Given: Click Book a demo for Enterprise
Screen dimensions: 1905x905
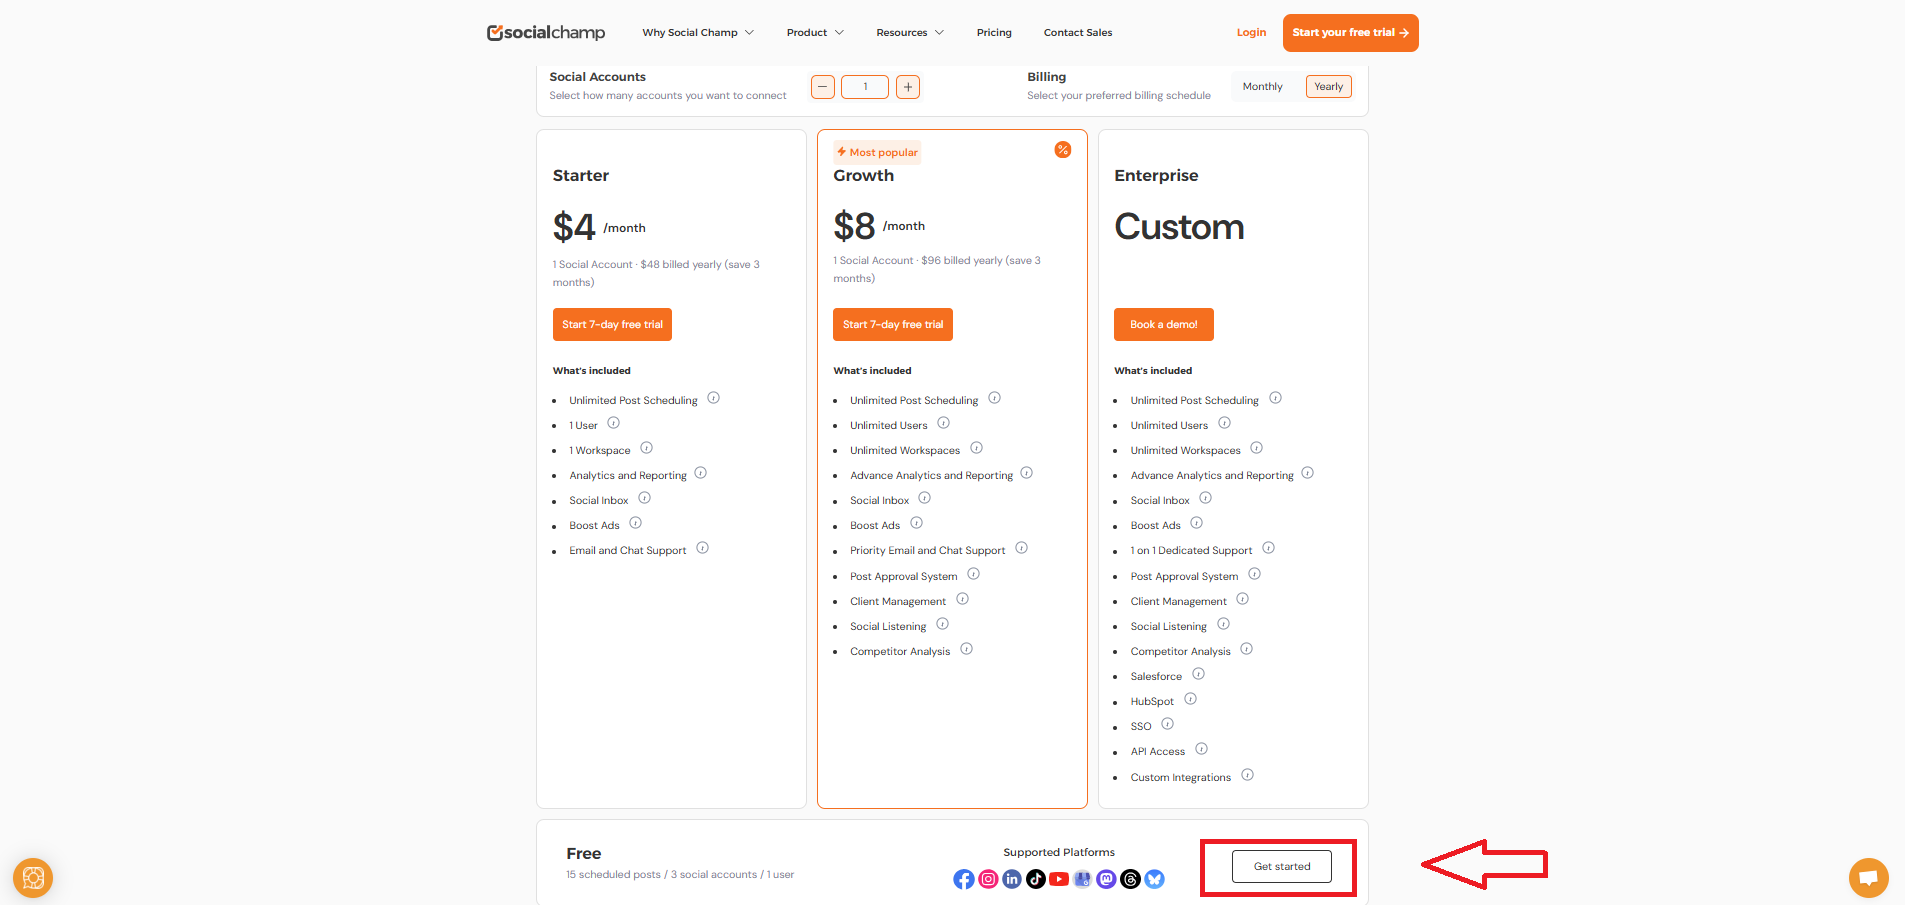Looking at the screenshot, I should coord(1164,325).
